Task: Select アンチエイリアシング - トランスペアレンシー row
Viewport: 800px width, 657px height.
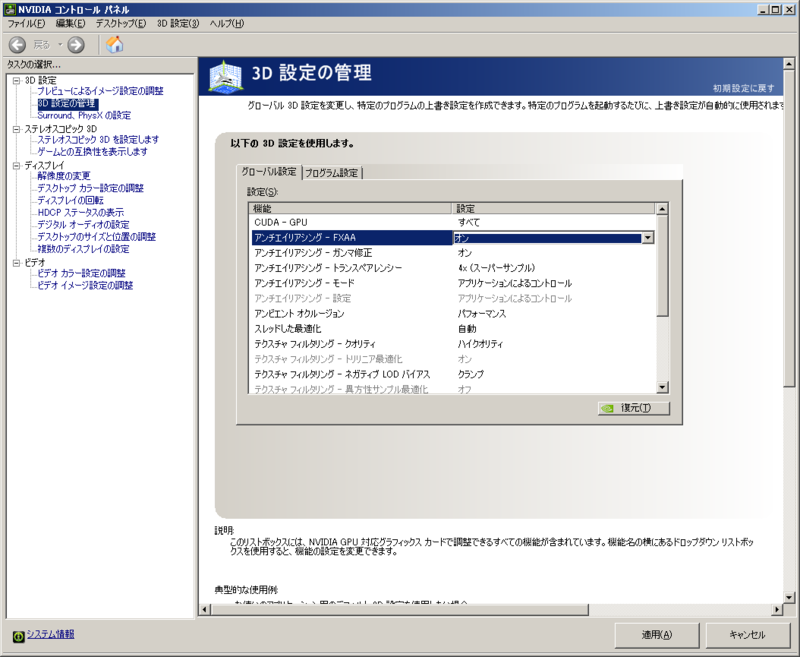Action: tap(451, 268)
